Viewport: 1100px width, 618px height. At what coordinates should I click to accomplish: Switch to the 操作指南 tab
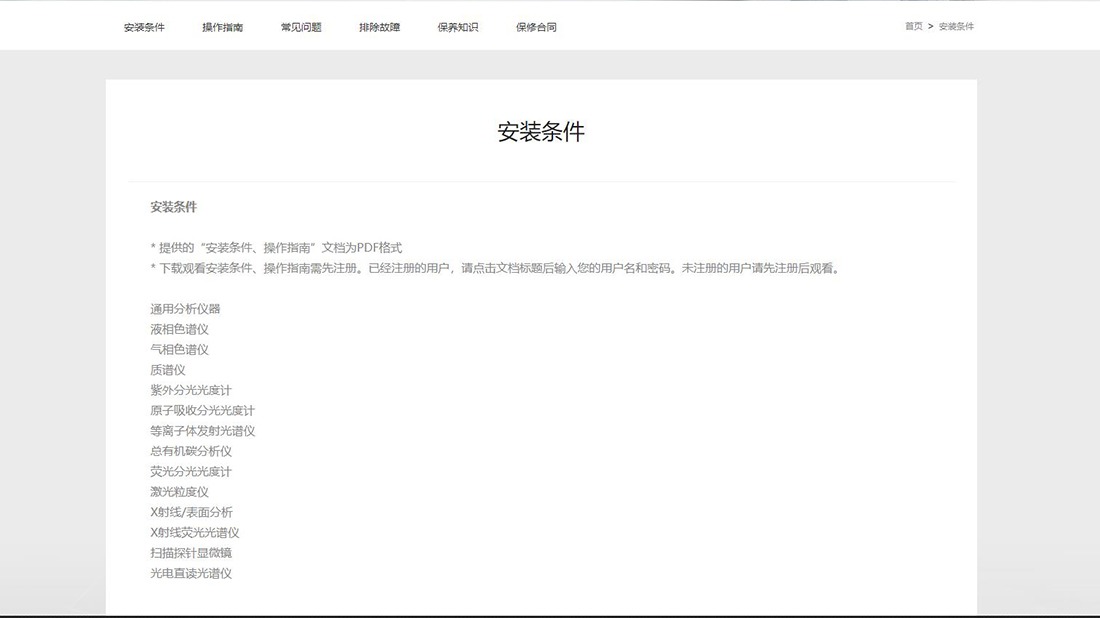click(222, 27)
